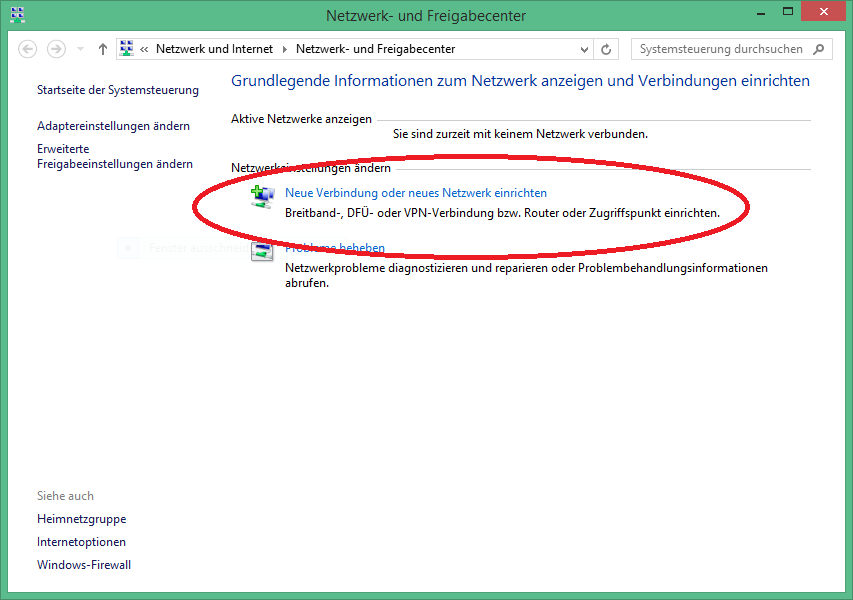Click the Control Panel icon in address bar
853x600 pixels.
[x=127, y=48]
